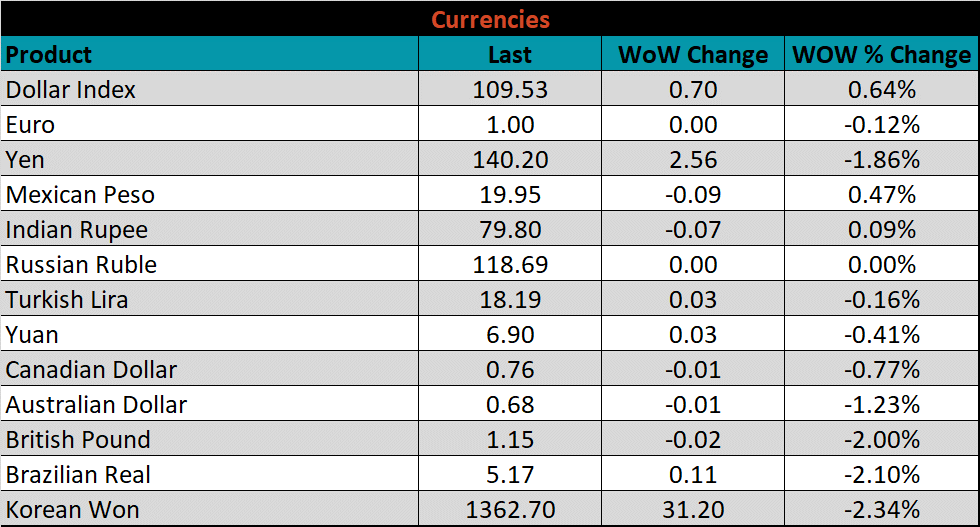This screenshot has height=527, width=980.
Task: Select the Yen last value 140.20
Action: point(510,160)
